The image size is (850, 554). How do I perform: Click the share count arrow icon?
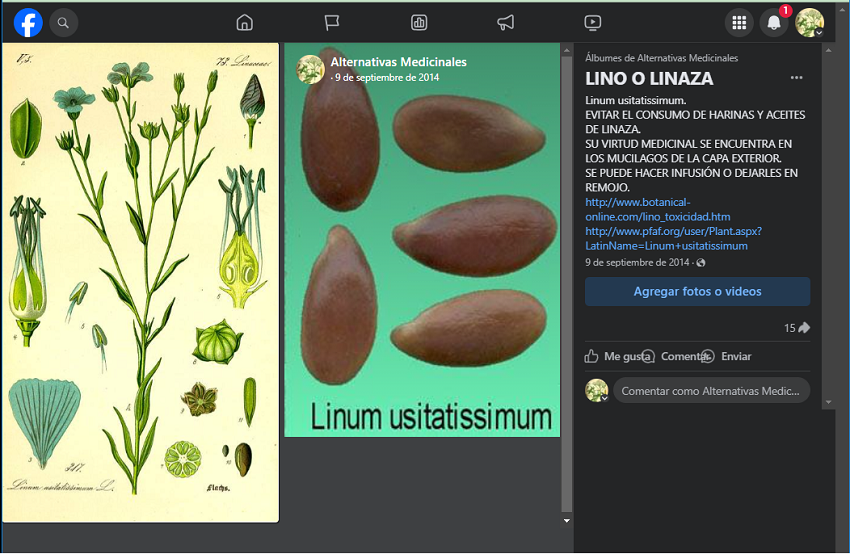[804, 327]
